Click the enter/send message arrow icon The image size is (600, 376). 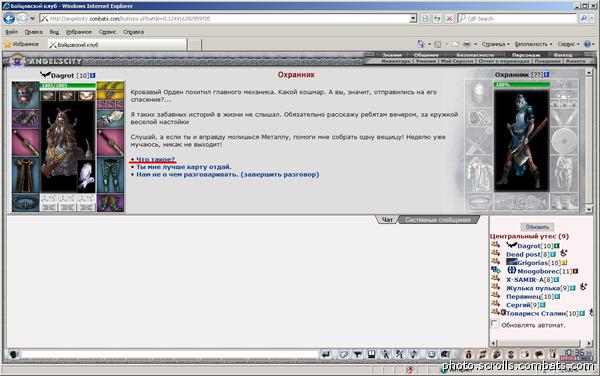(x=325, y=355)
